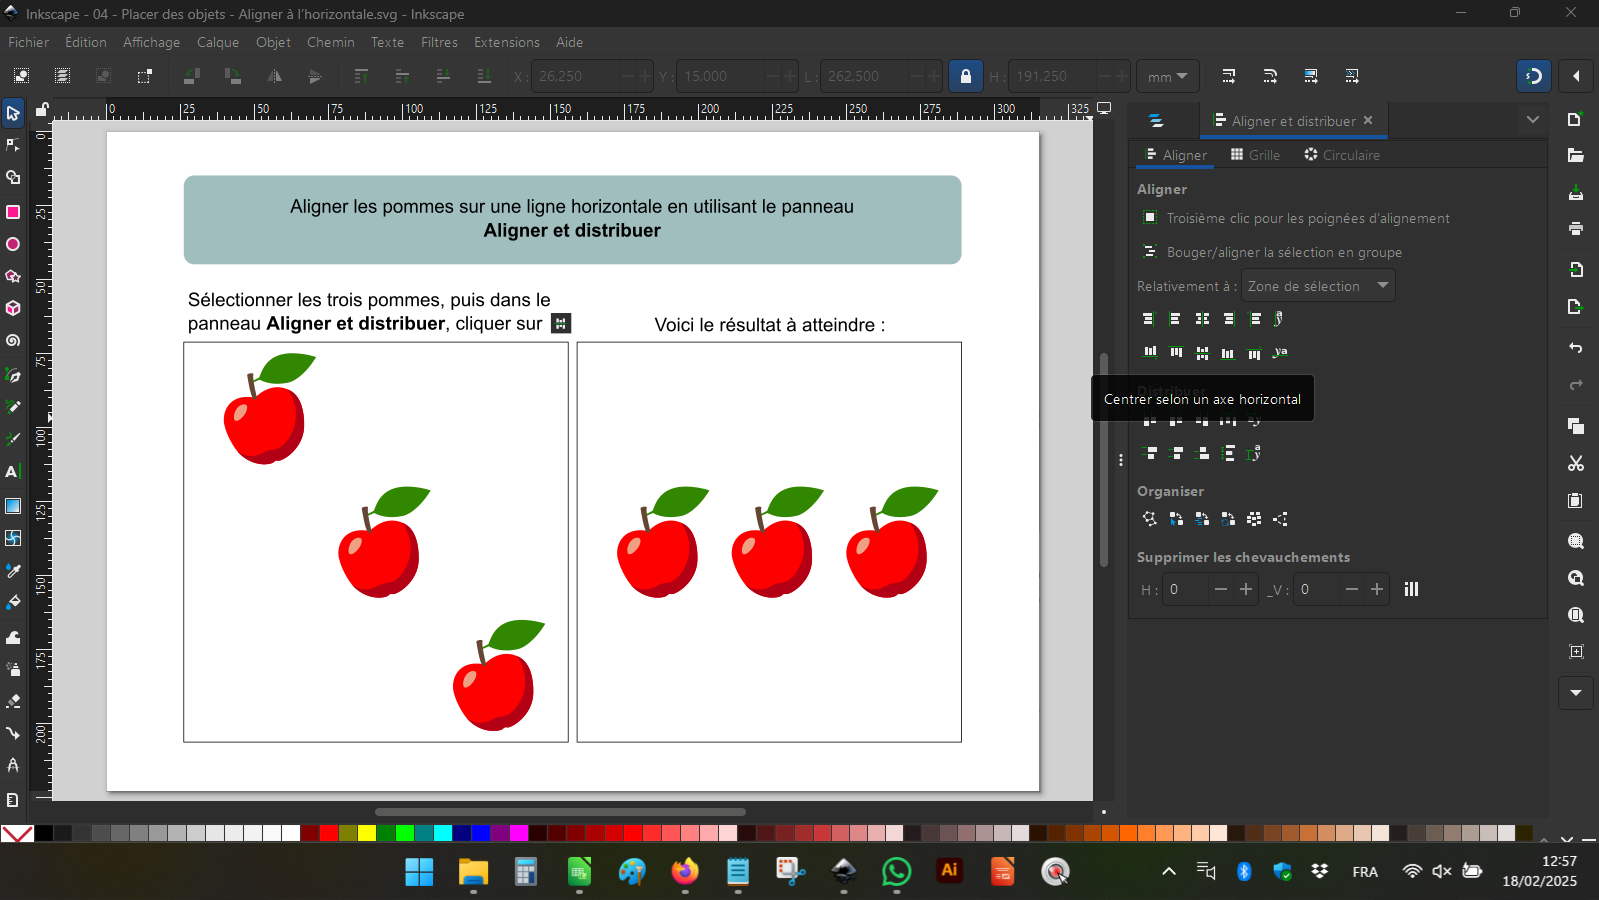The width and height of the screenshot is (1599, 900).
Task: Close the 'Aligner et distribuer' panel tab
Action: [x=1368, y=120]
